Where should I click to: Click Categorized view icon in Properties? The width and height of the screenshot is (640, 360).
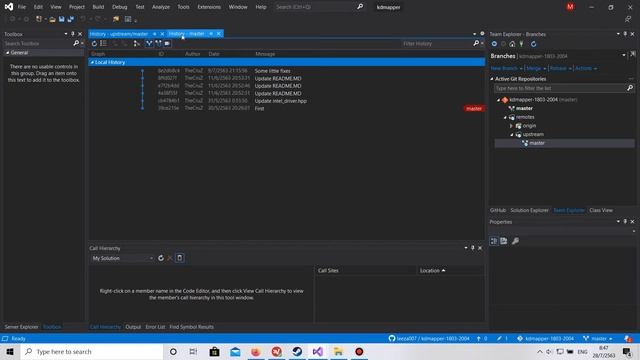494,241
